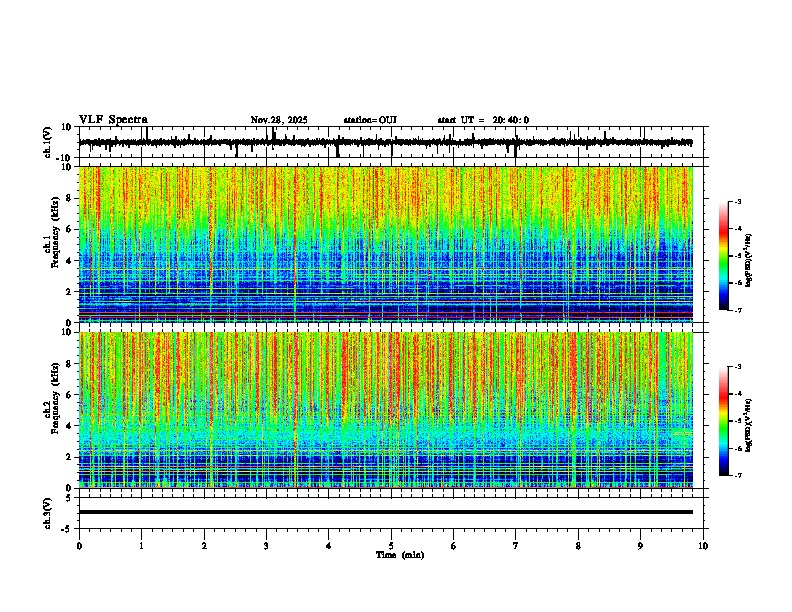The height and width of the screenshot is (612, 792).
Task: Click the "-3" label on ch.1 colorbar
Action: (737, 201)
